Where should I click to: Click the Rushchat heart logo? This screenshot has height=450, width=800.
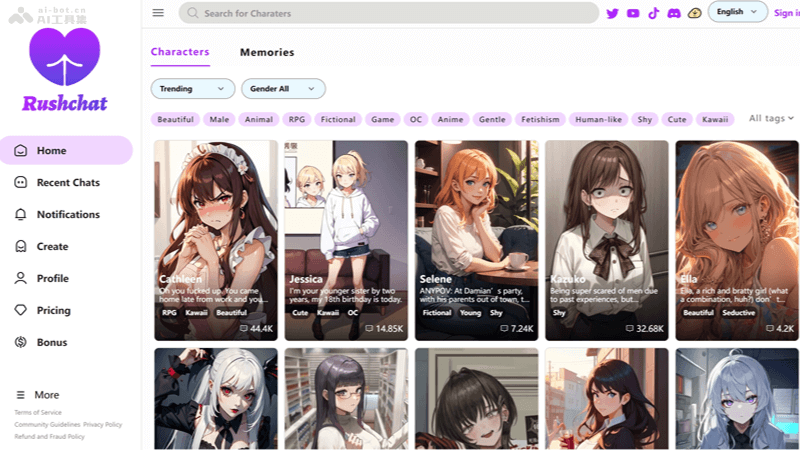pyautogui.click(x=65, y=58)
